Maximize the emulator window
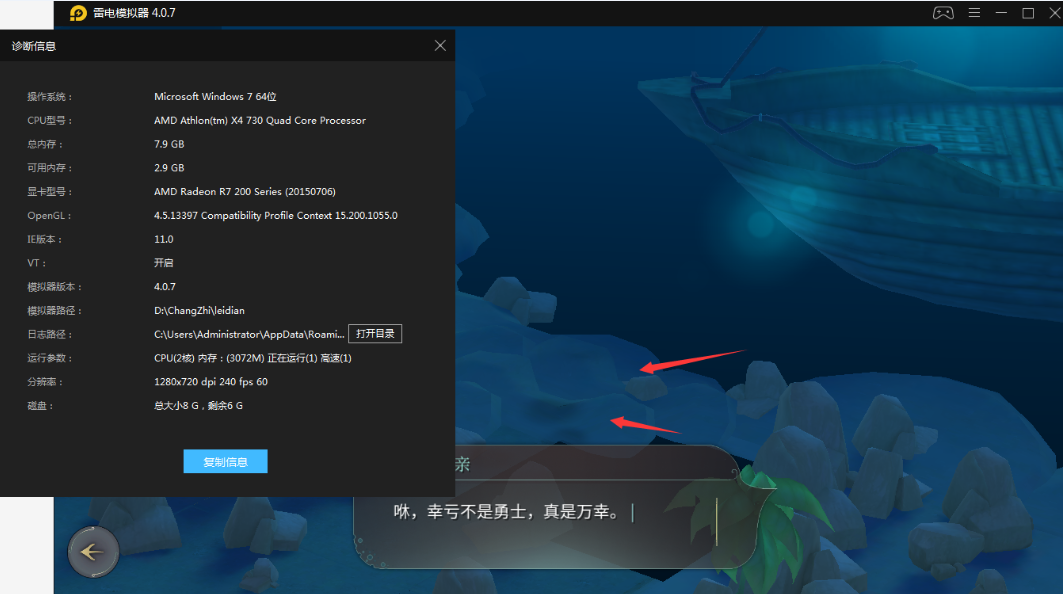Screen dimensions: 1063x594 tap(1027, 13)
